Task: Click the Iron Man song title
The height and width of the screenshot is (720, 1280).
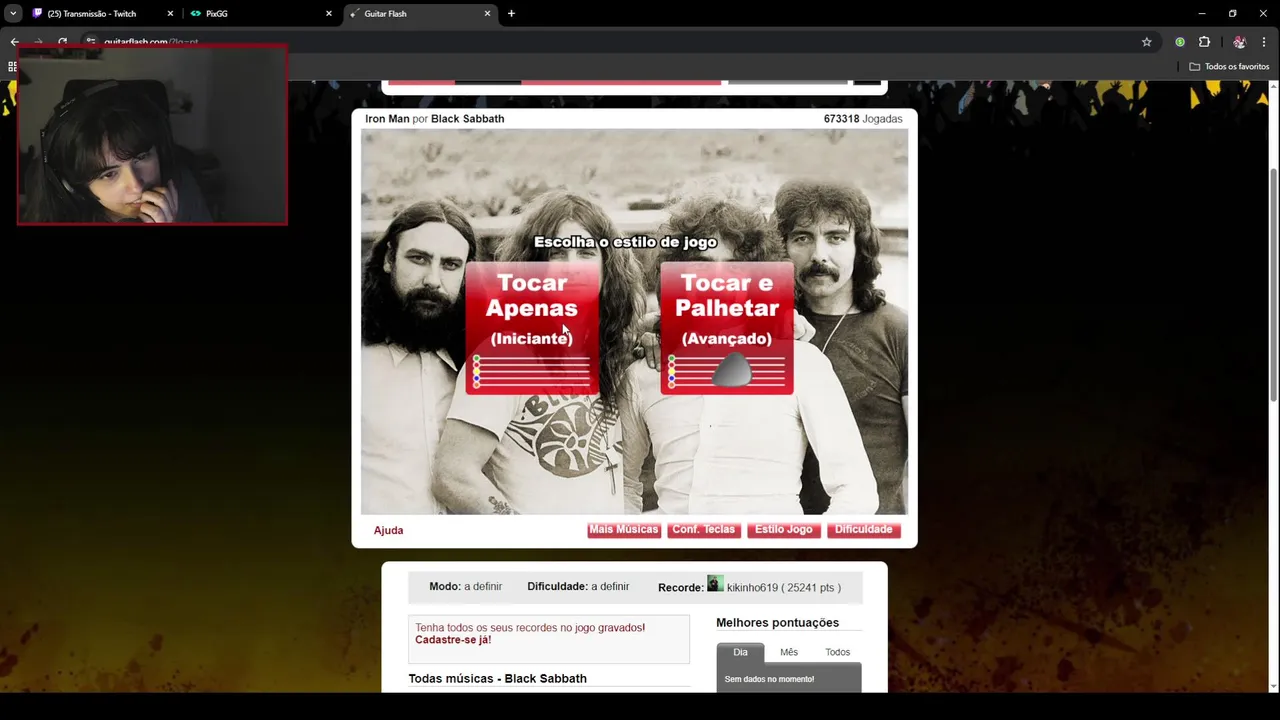Action: tap(387, 119)
